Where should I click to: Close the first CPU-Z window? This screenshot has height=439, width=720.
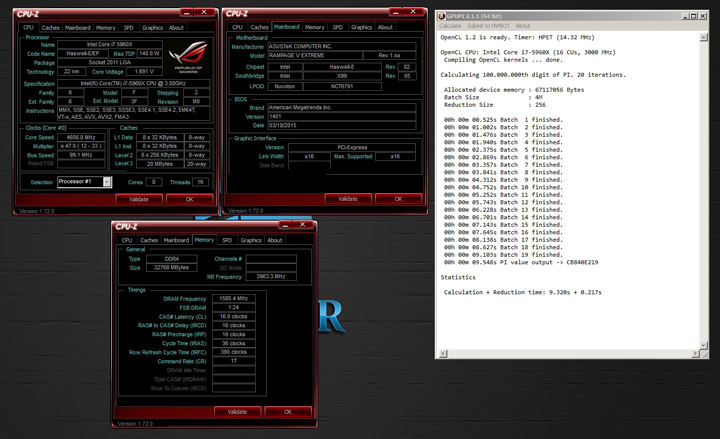[x=204, y=12]
